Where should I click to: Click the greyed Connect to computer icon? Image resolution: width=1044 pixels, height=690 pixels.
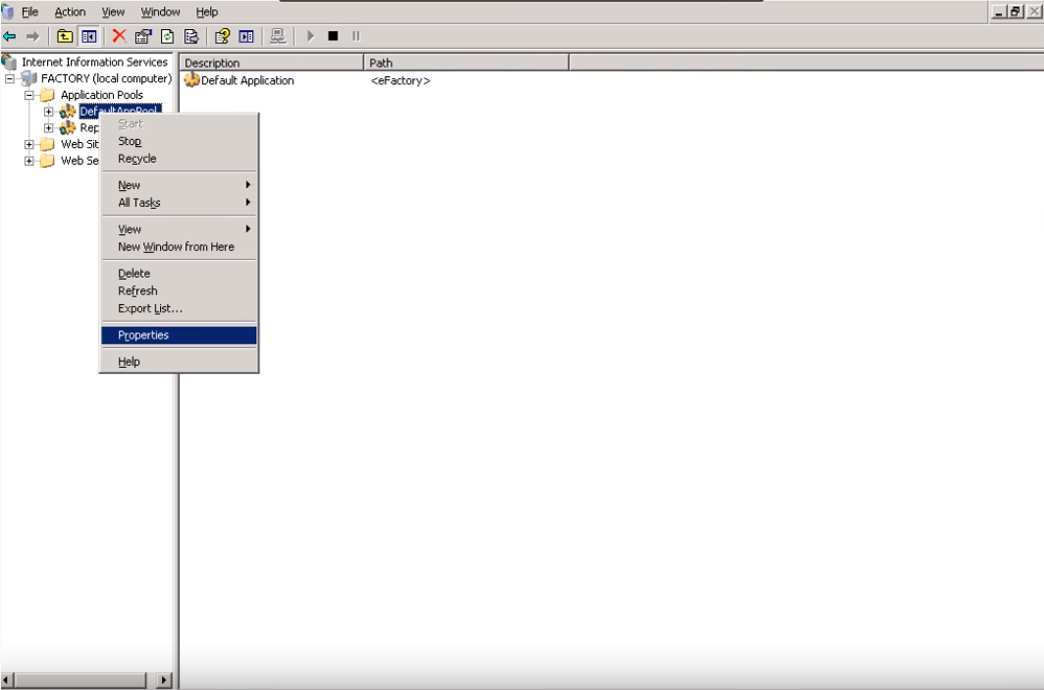click(278, 36)
